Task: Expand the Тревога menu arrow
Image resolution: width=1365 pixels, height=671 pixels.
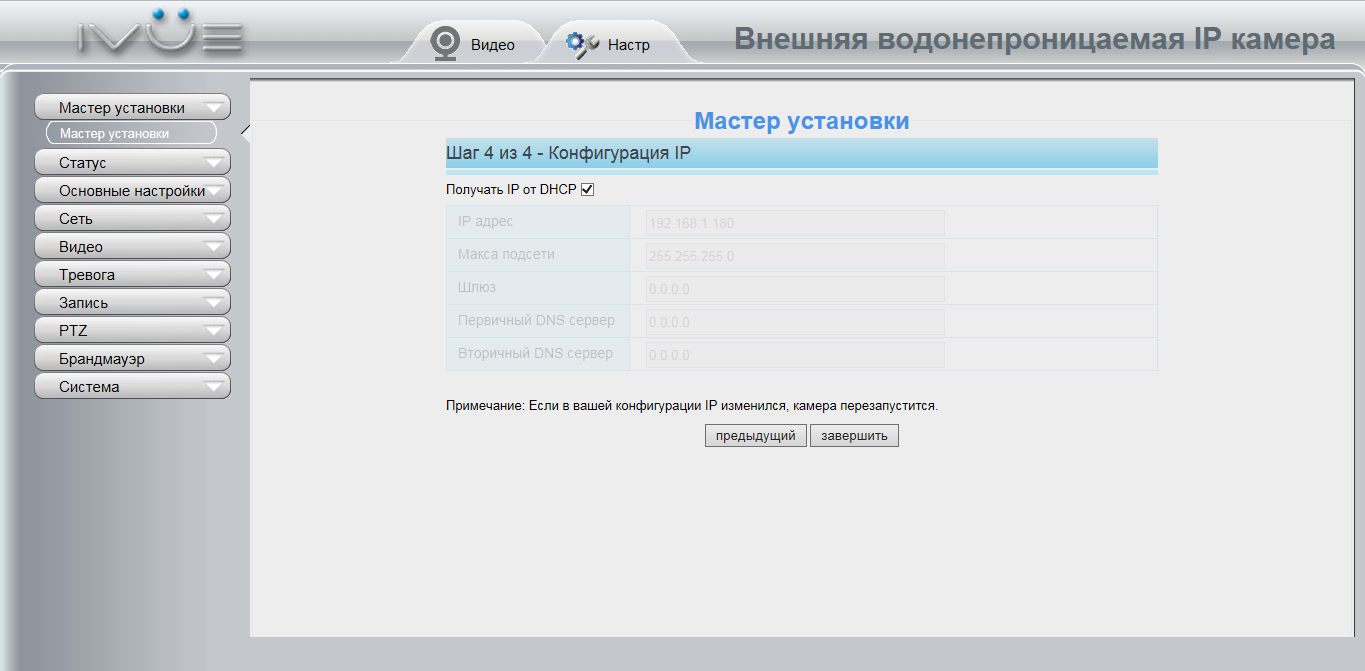Action: (214, 274)
